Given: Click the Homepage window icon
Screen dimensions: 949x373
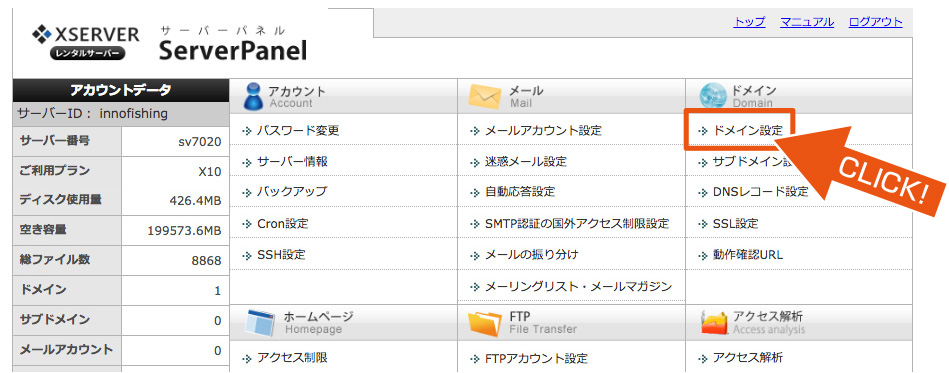Looking at the screenshot, I should coord(261,322).
